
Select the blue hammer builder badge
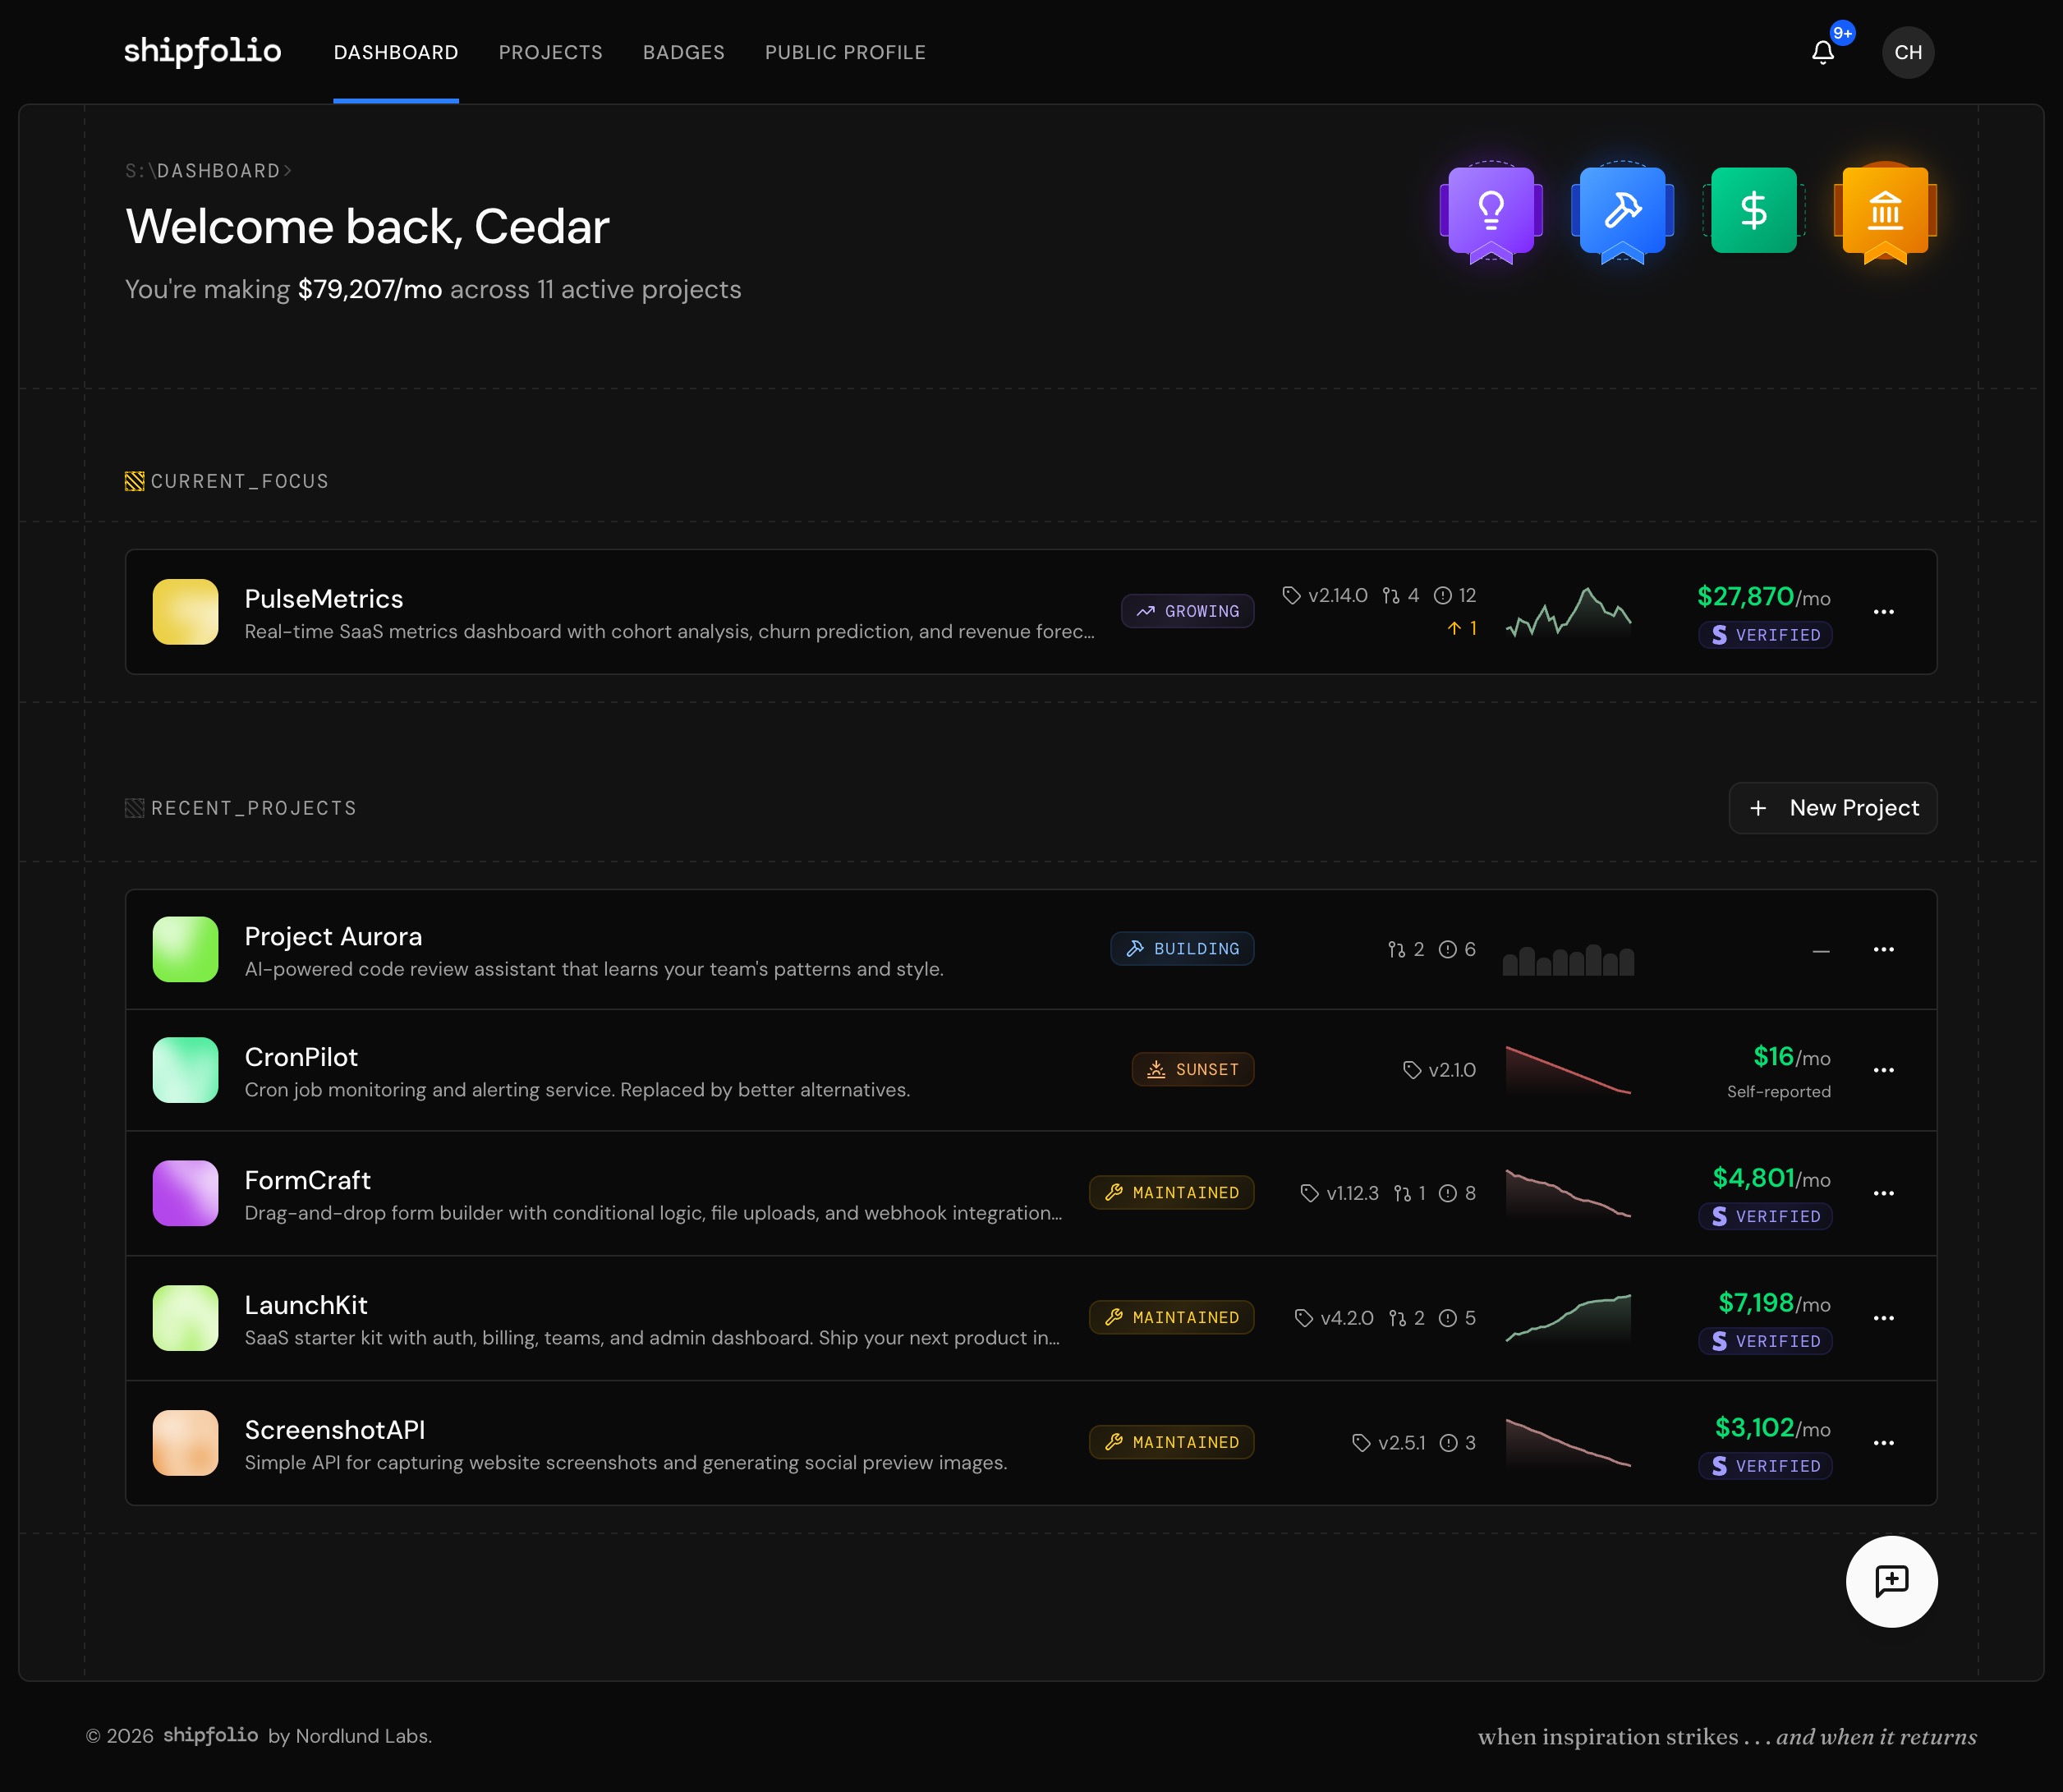tap(1621, 210)
